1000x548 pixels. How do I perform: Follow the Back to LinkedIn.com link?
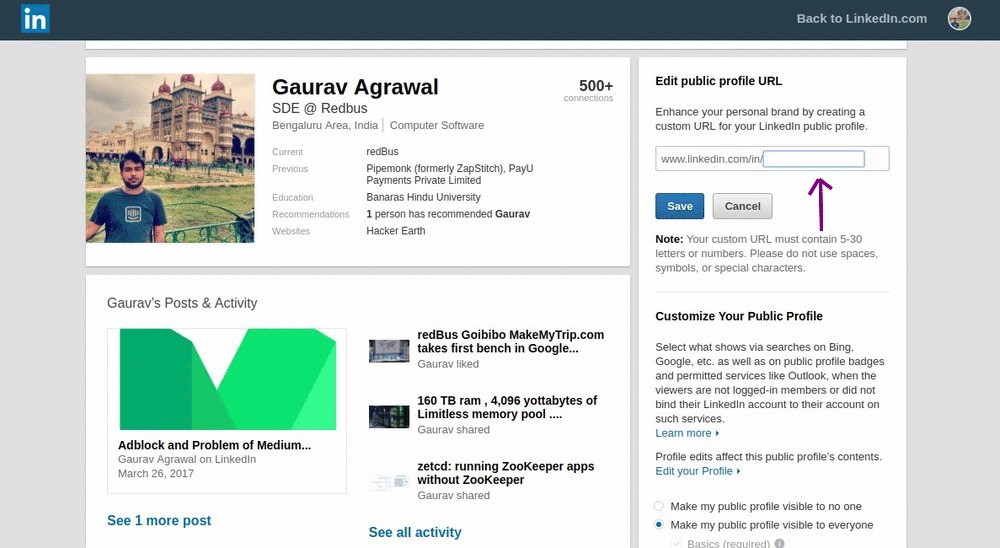[x=862, y=19]
